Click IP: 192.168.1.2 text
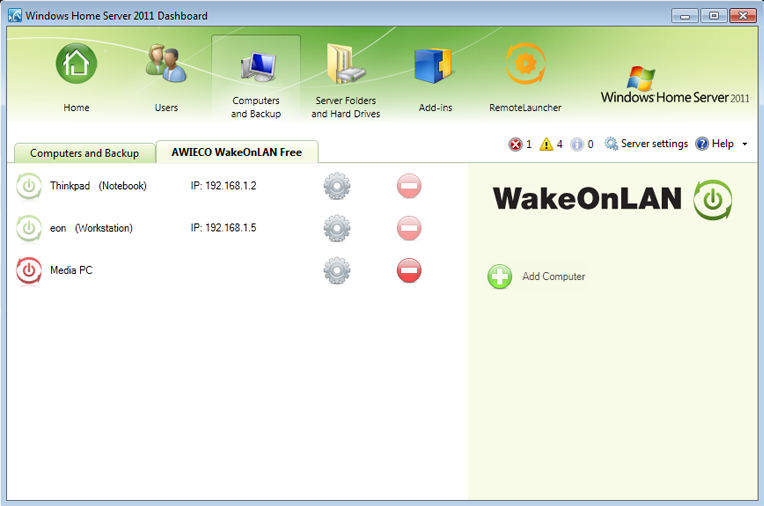Viewport: 764px width, 506px height. point(223,186)
